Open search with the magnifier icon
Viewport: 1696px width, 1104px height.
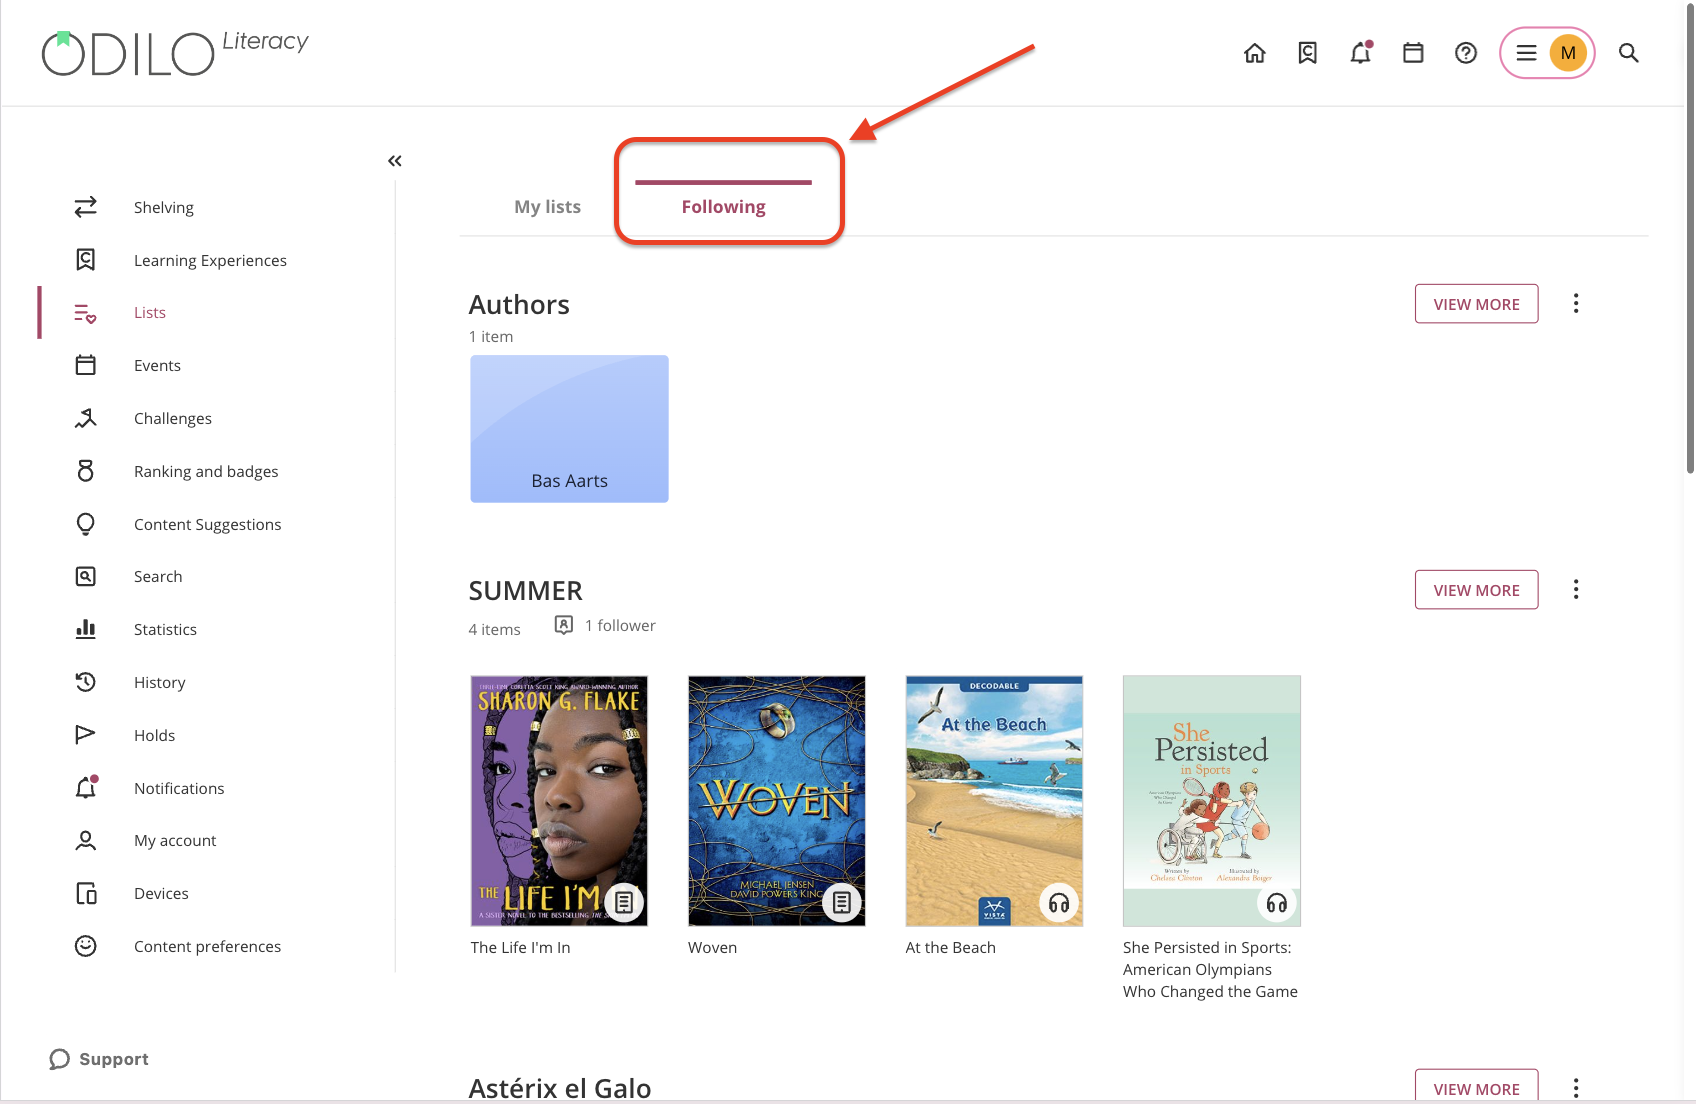click(1629, 53)
